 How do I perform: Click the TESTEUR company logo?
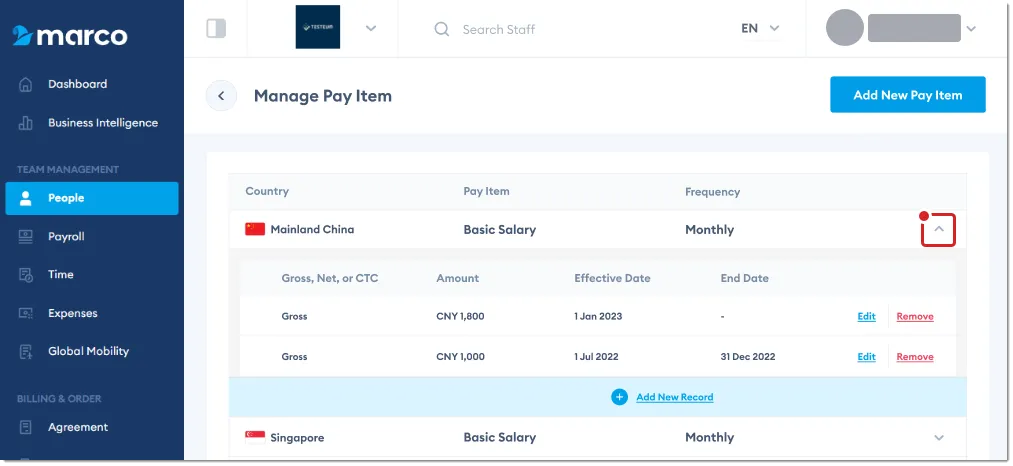click(318, 27)
